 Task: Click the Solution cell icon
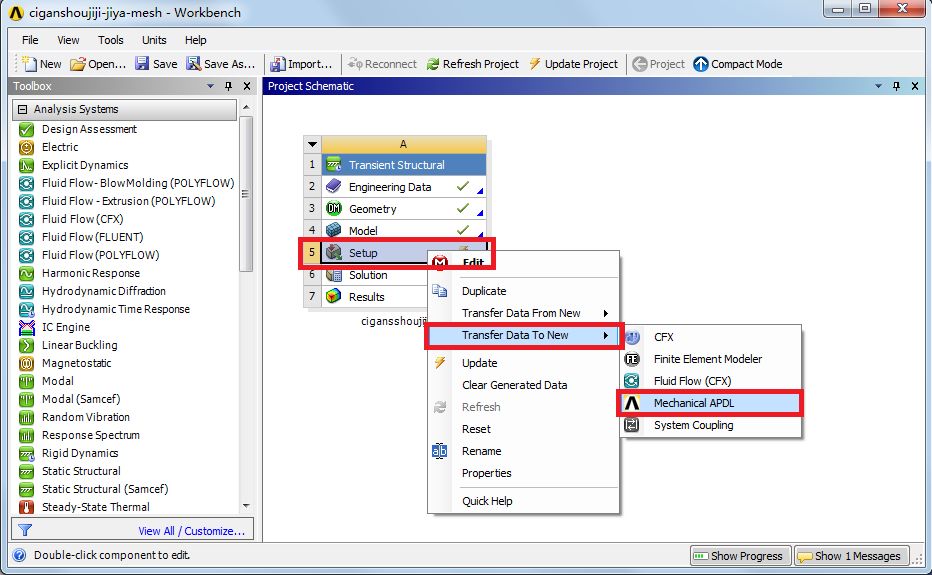333,275
